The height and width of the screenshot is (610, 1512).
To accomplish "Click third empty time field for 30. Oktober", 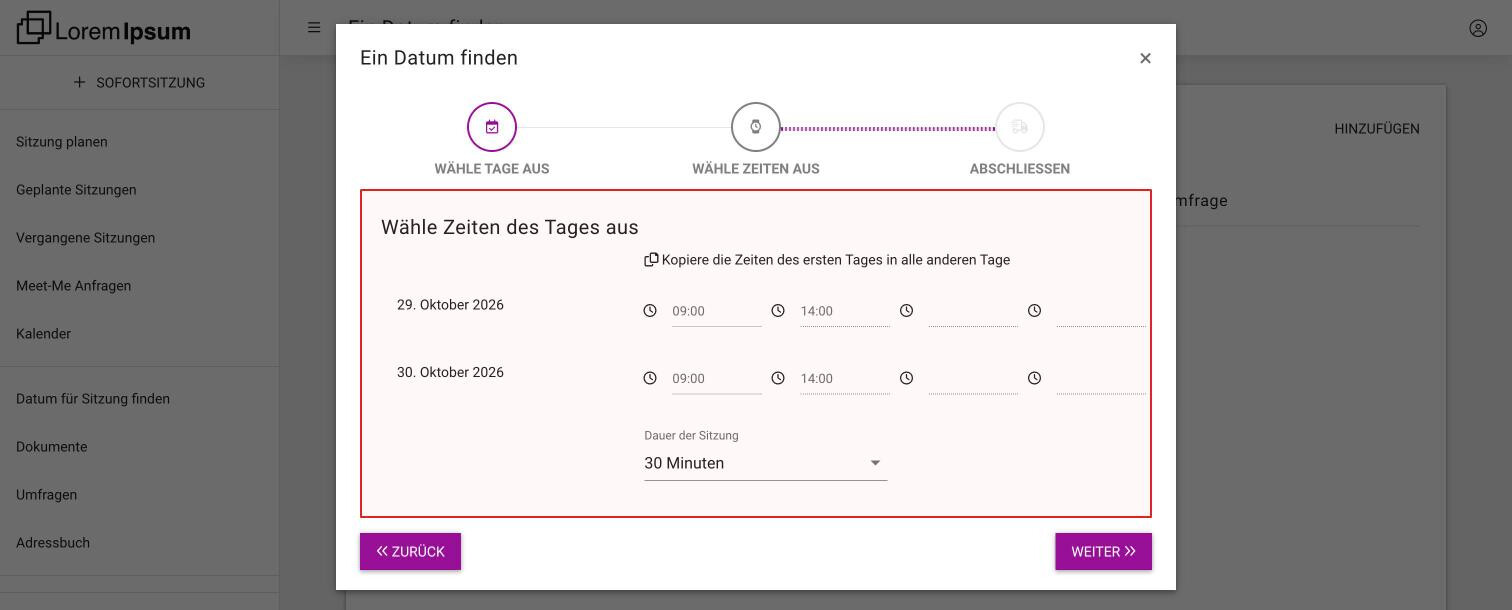I will (x=973, y=378).
